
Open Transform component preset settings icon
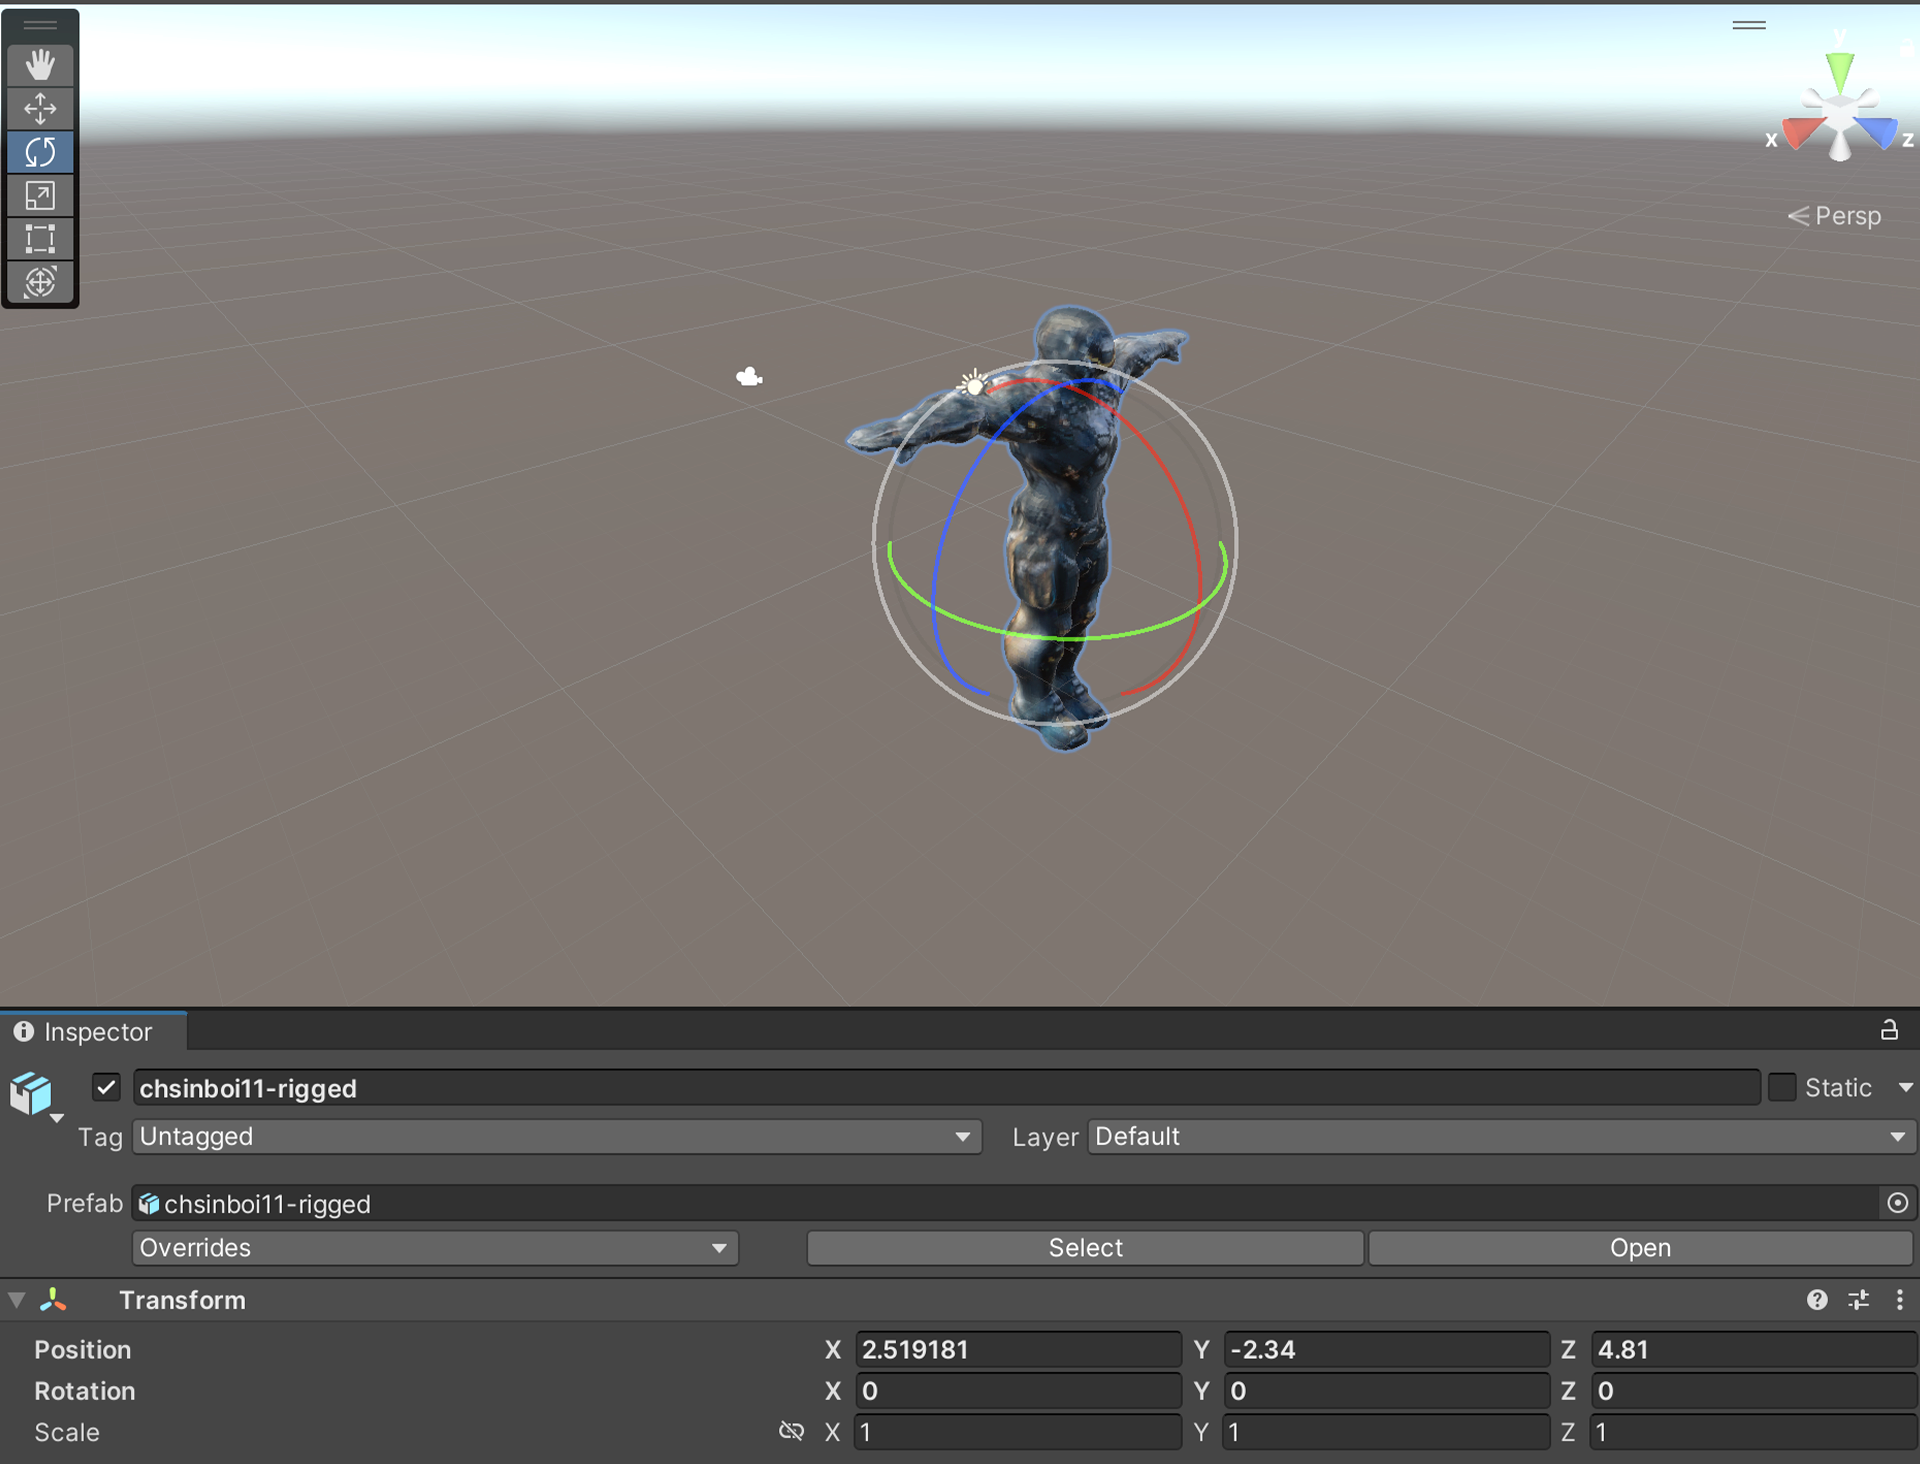click(x=1858, y=1299)
